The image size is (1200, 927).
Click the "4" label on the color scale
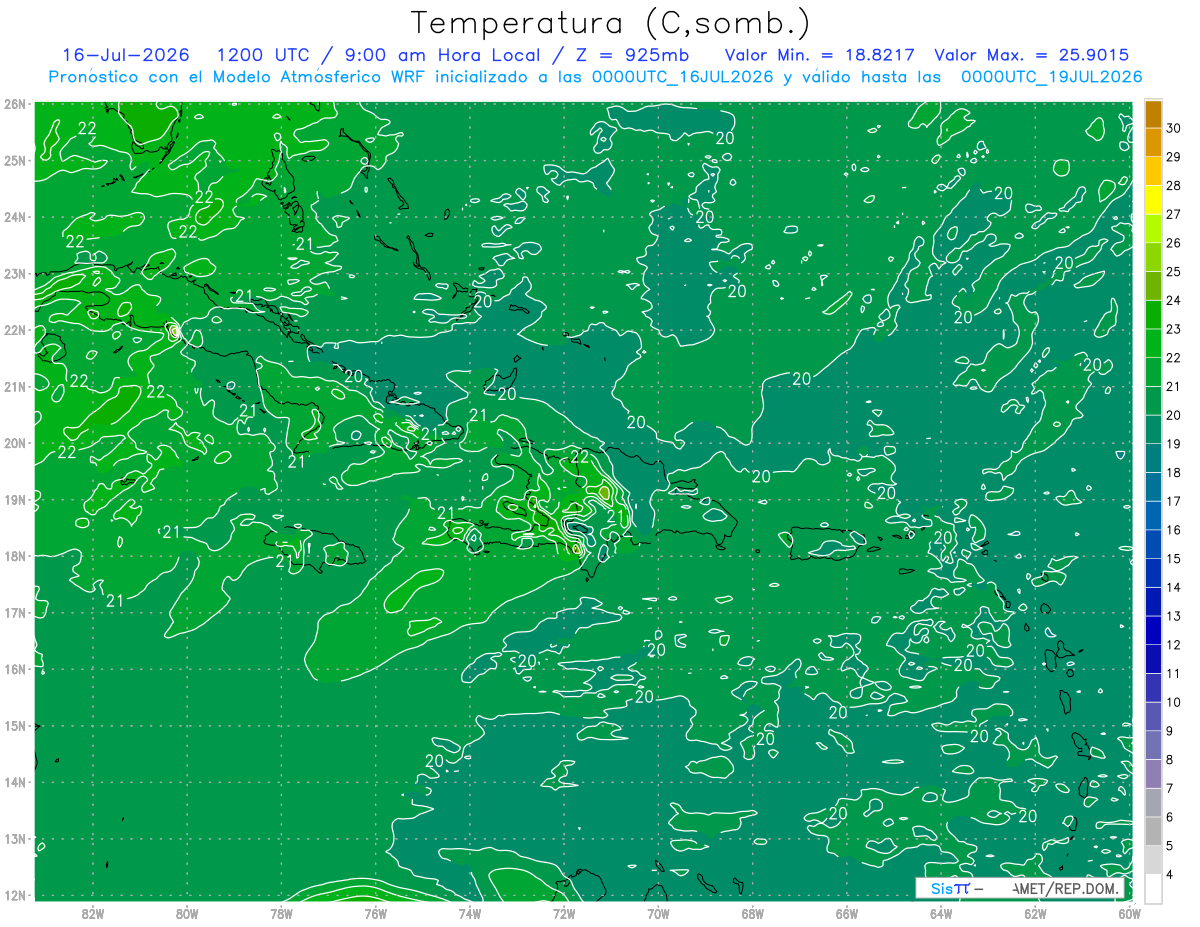(1170, 874)
